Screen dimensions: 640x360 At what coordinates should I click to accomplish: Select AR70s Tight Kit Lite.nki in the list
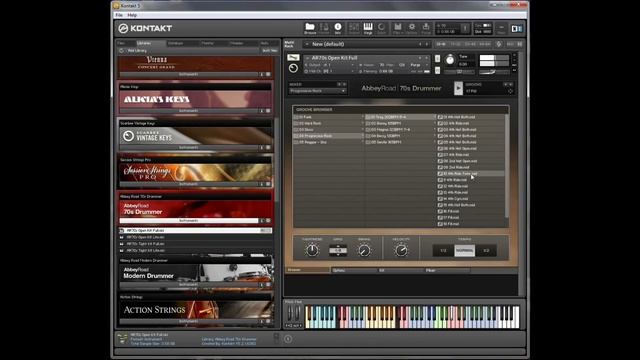point(195,250)
